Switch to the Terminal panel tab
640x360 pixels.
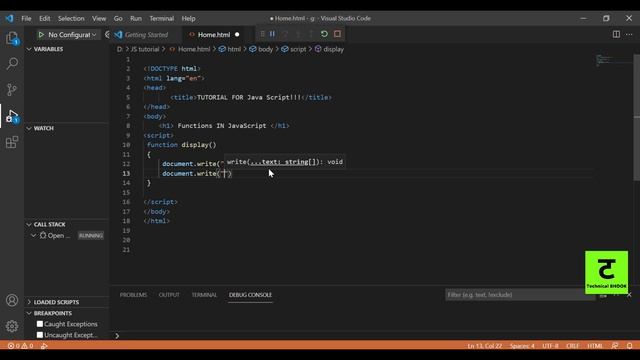pos(204,295)
